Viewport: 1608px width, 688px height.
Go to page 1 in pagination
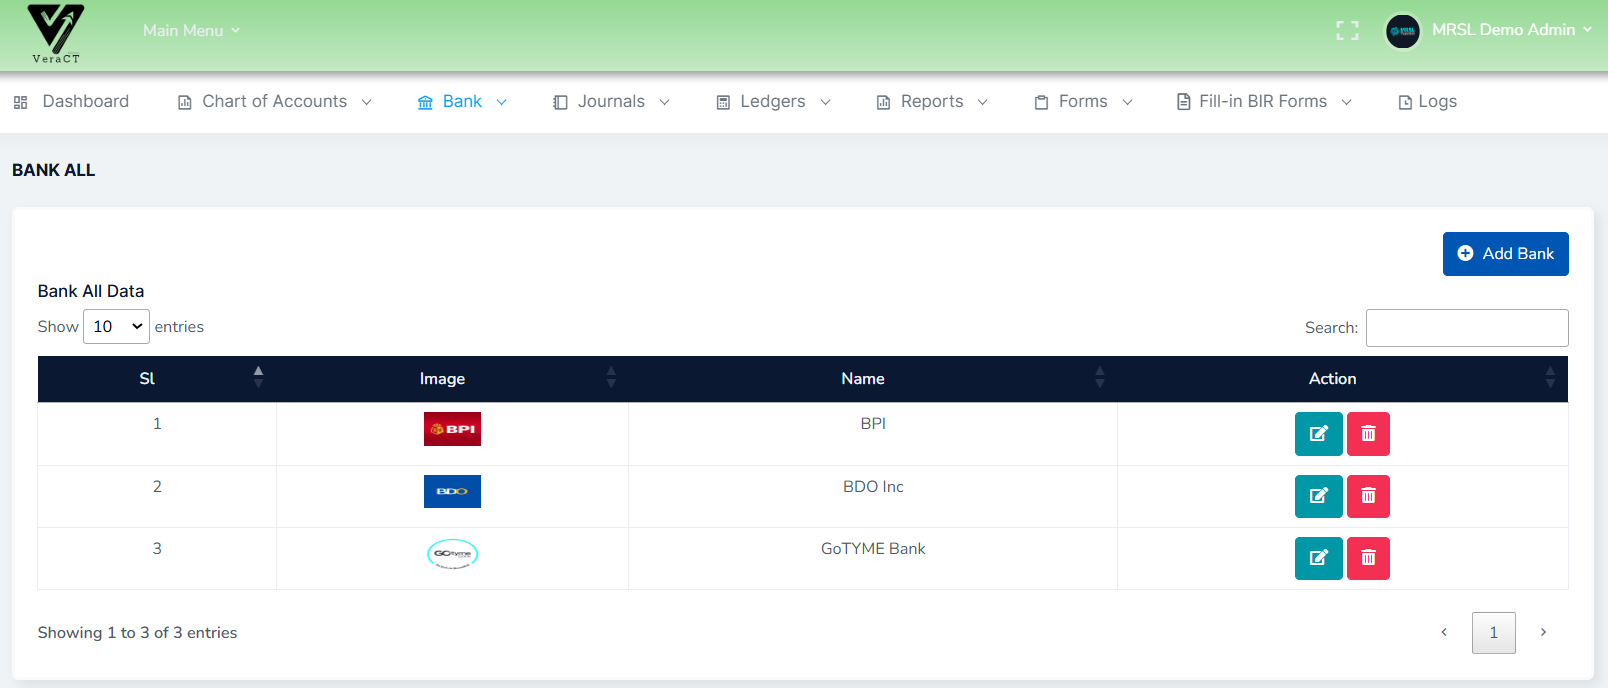point(1493,633)
